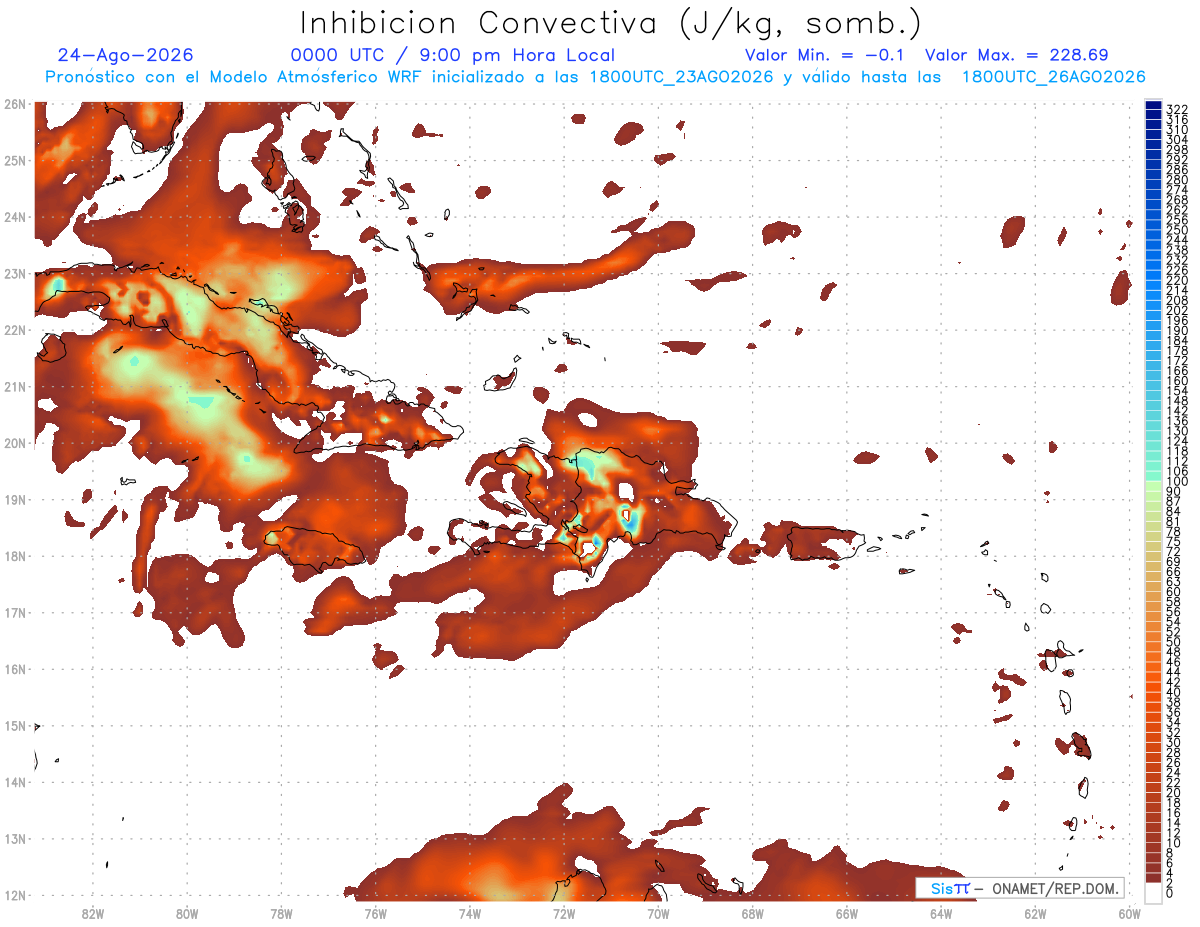
Task: Click the 76W longitude label
Action: (376, 913)
